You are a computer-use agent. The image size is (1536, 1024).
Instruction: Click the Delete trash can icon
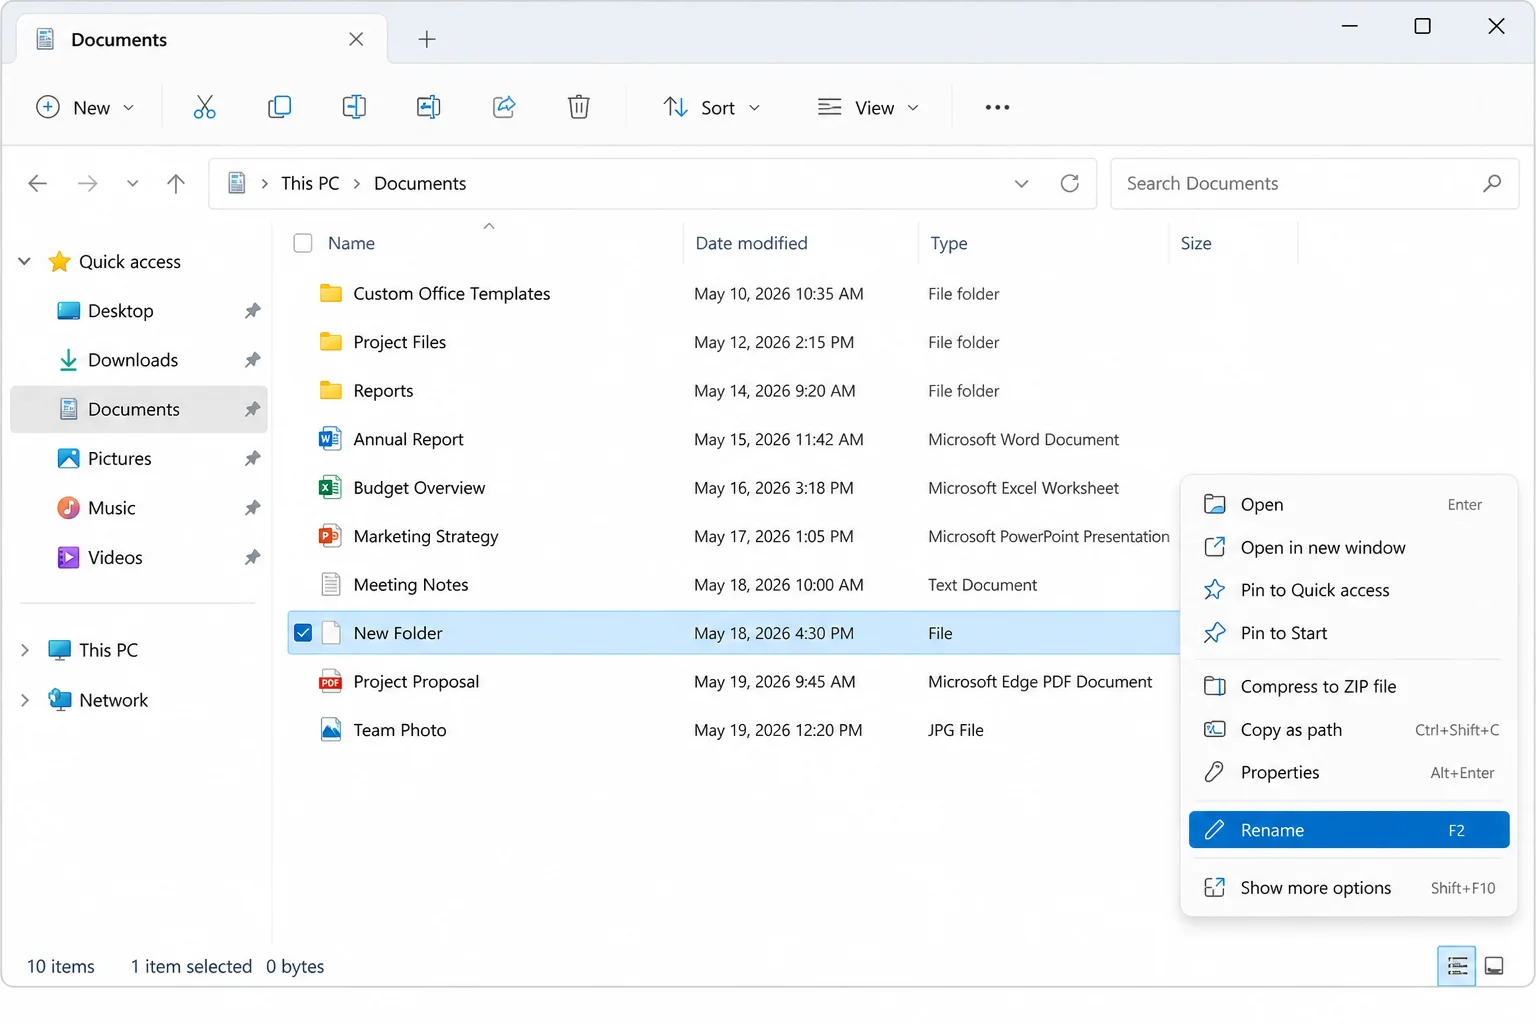579,107
